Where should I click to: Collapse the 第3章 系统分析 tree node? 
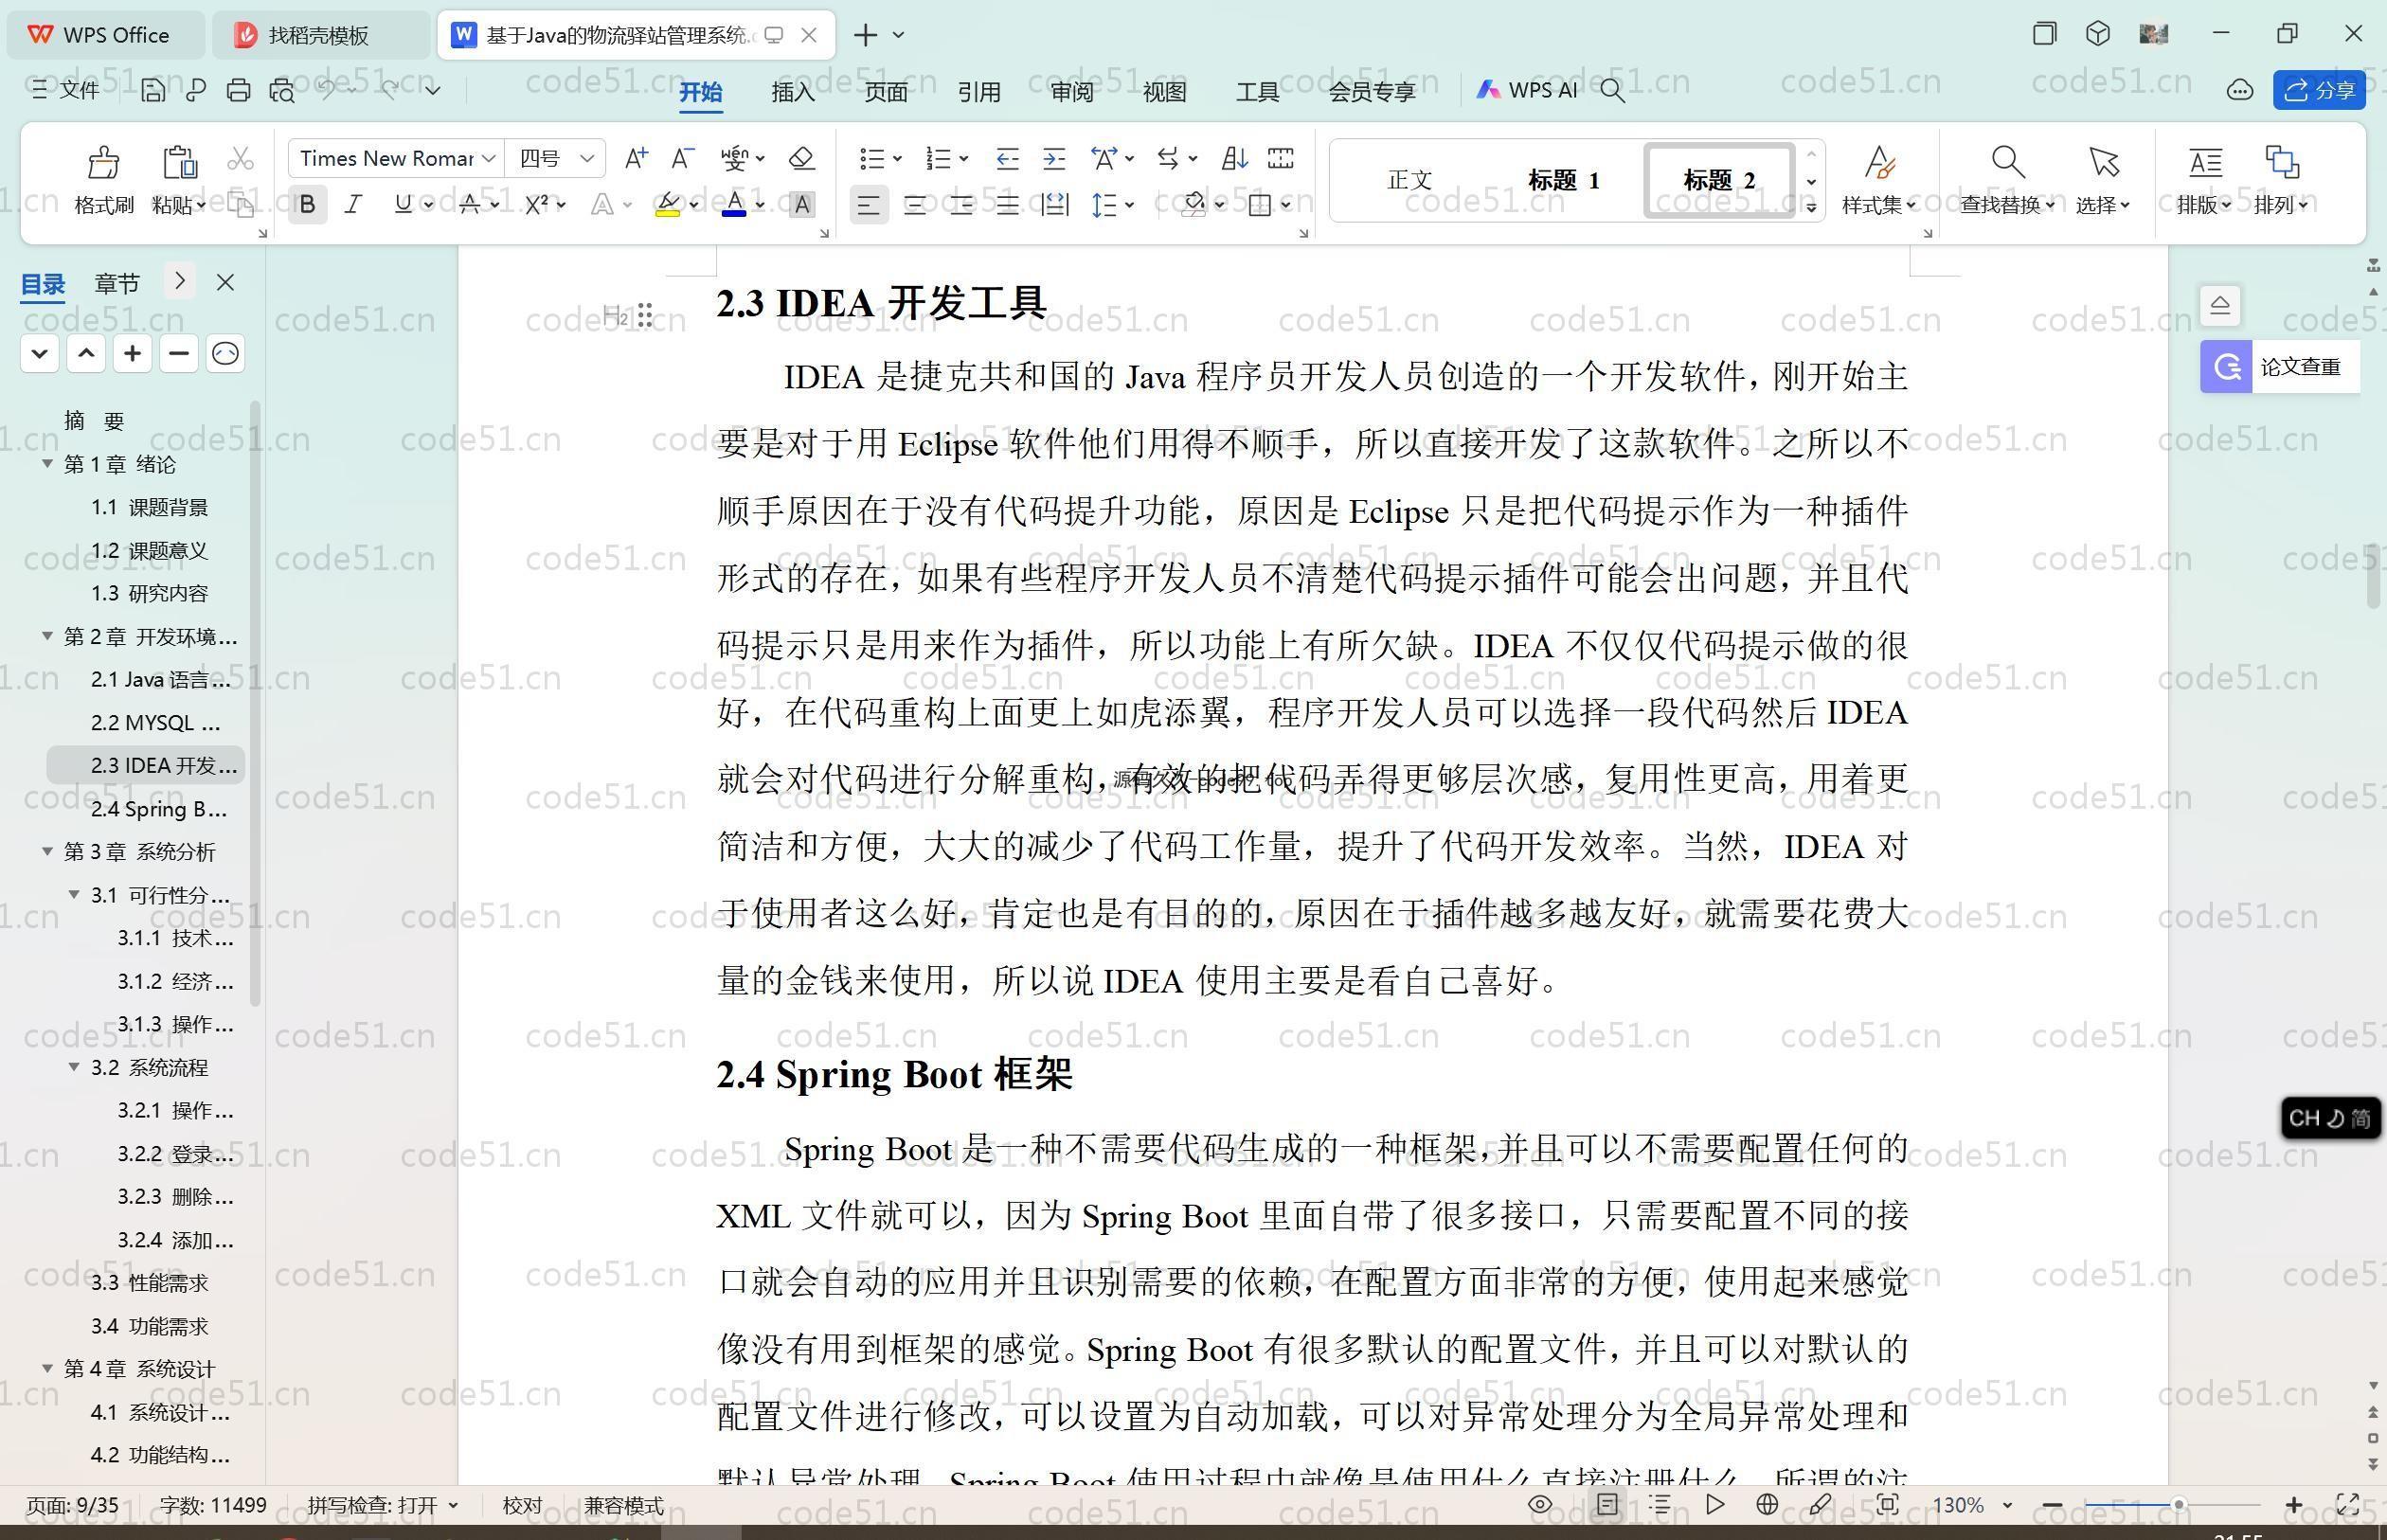pyautogui.click(x=47, y=851)
